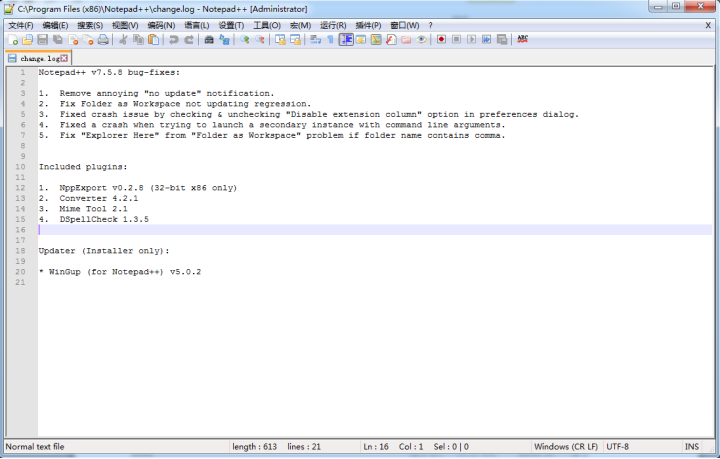This screenshot has height=459, width=720.
Task: Click line "Notepad++ v7.5.8 bug-fixes:"
Action: pos(109,73)
